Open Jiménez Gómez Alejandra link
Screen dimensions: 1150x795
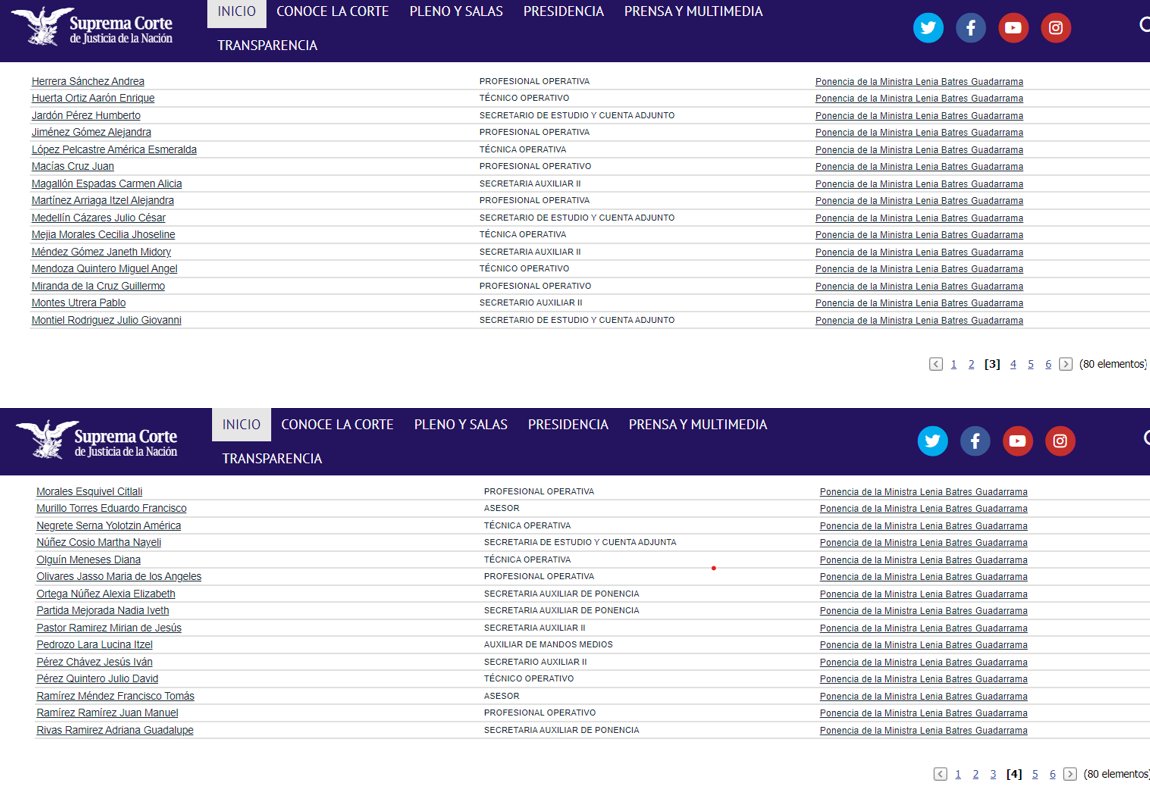point(91,133)
